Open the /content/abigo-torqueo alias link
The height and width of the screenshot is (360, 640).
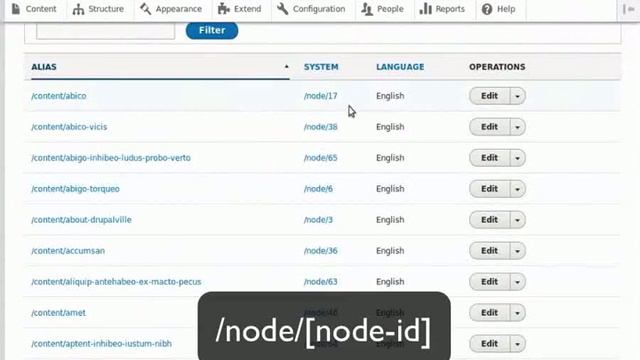coord(76,189)
